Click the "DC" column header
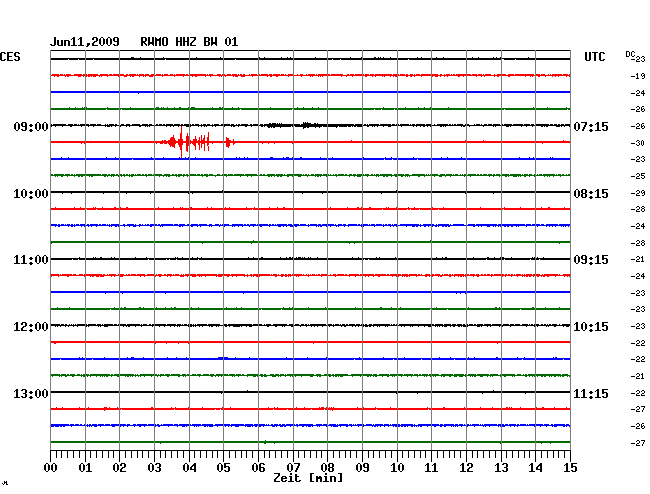Image resolution: width=650 pixels, height=494 pixels. tap(630, 54)
